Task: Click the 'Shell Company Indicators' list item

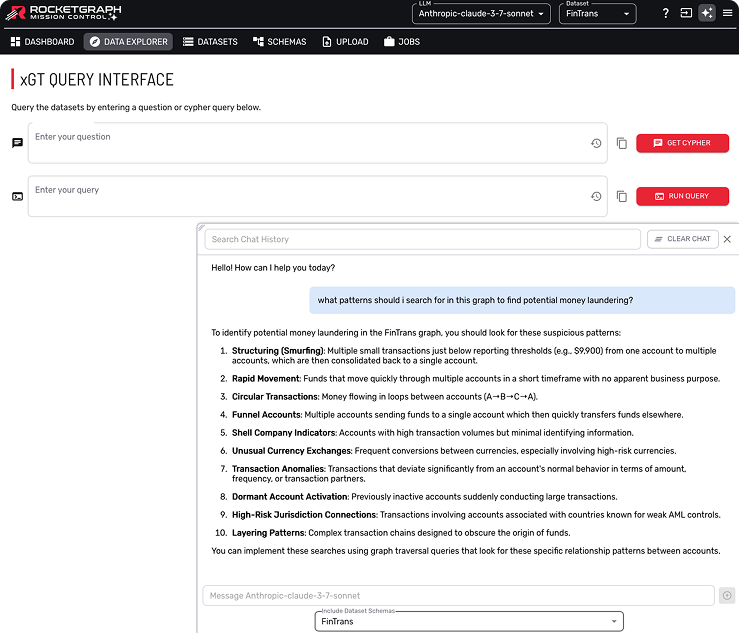Action: 427,433
